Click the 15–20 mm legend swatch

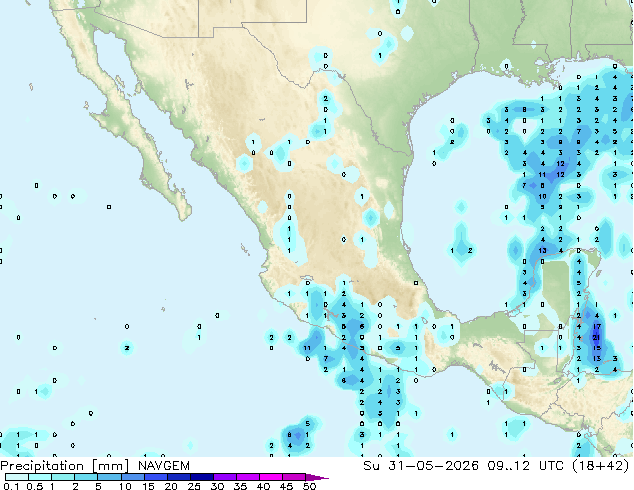coord(155,477)
